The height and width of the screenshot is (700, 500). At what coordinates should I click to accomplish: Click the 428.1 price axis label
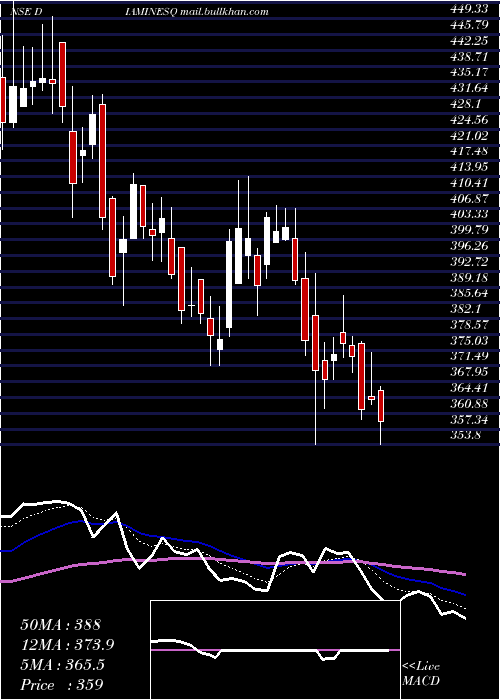coord(467,104)
